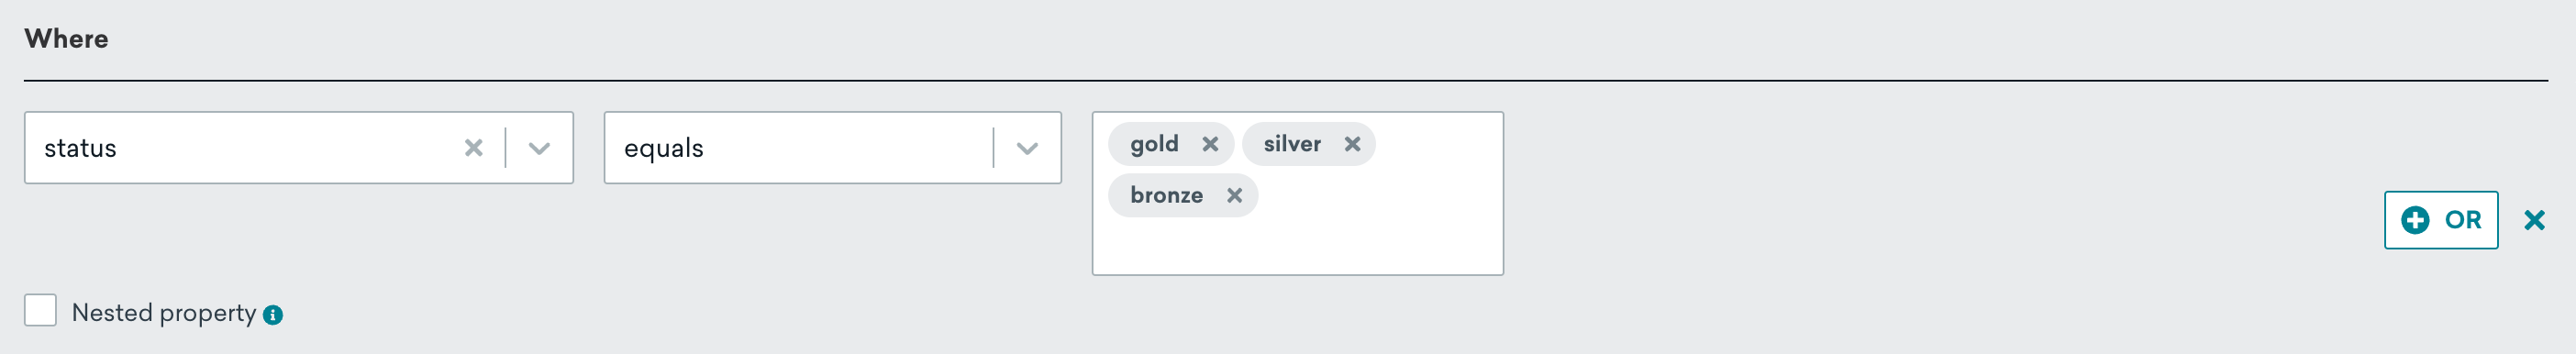Expand the status property dropdown arrow

click(539, 148)
